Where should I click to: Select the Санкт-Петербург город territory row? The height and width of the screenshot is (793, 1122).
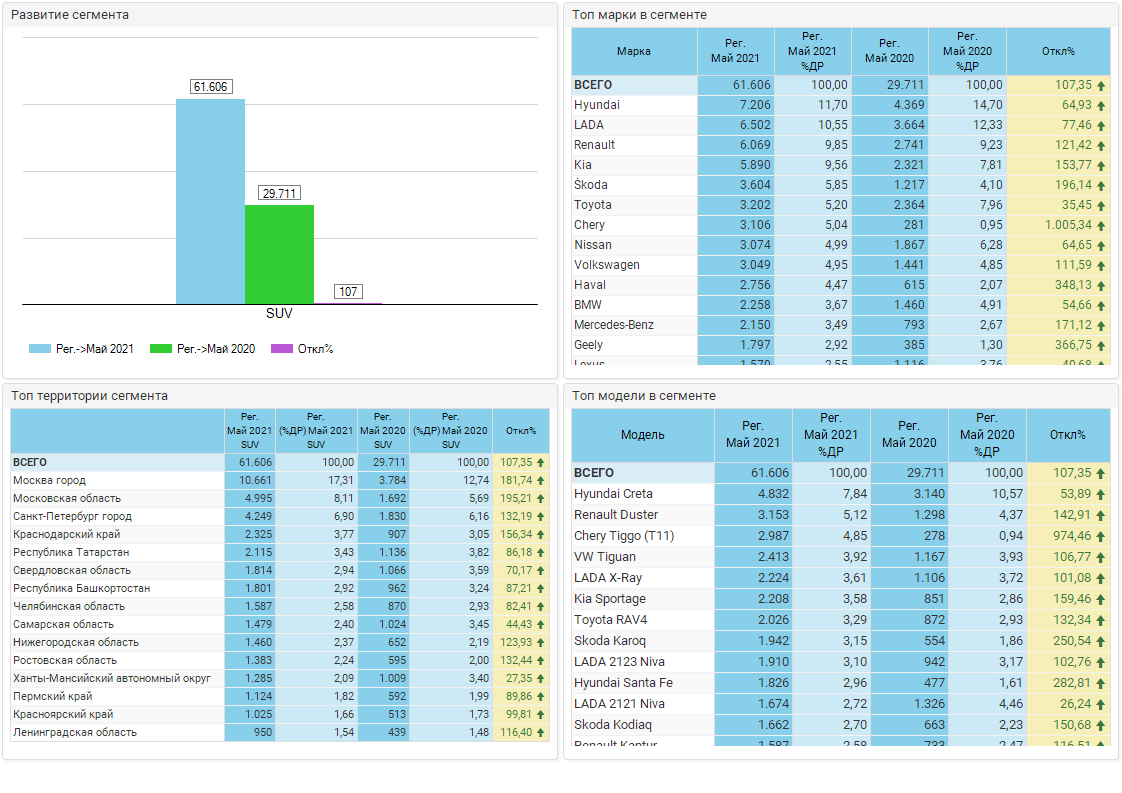72,517
